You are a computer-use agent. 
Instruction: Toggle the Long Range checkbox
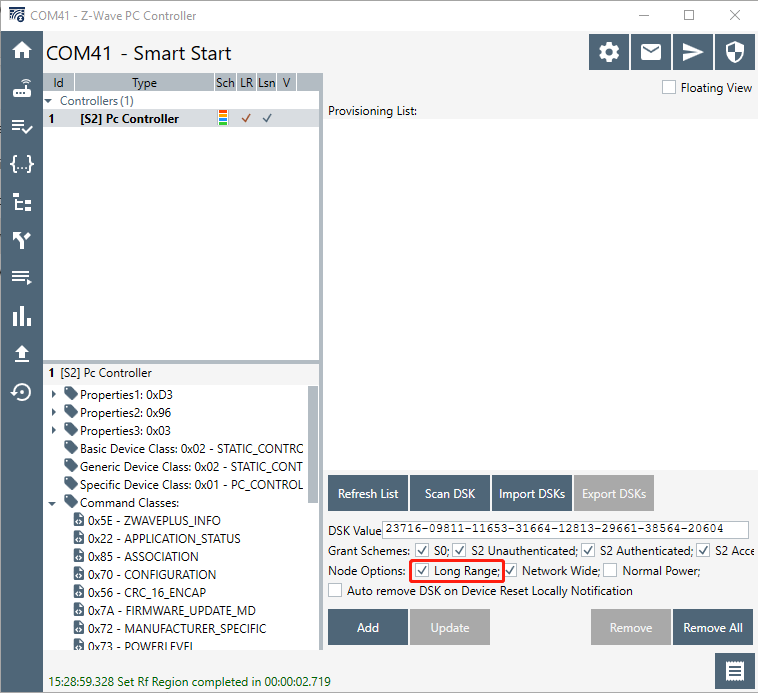tap(421, 571)
